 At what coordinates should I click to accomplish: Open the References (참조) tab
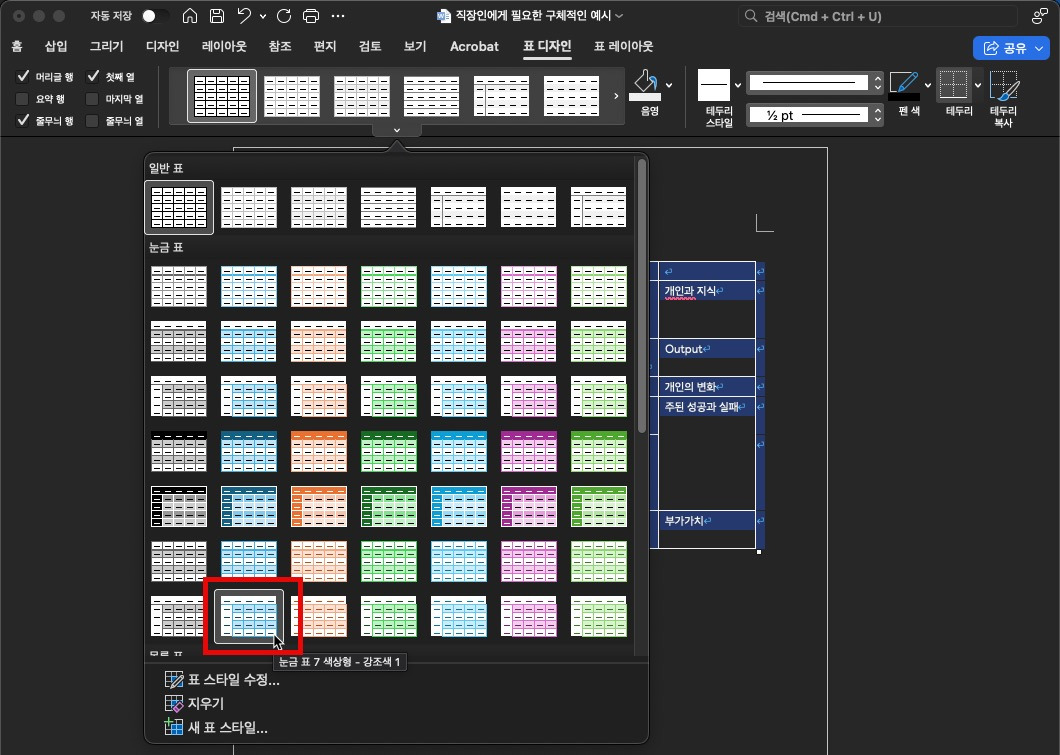coord(280,46)
